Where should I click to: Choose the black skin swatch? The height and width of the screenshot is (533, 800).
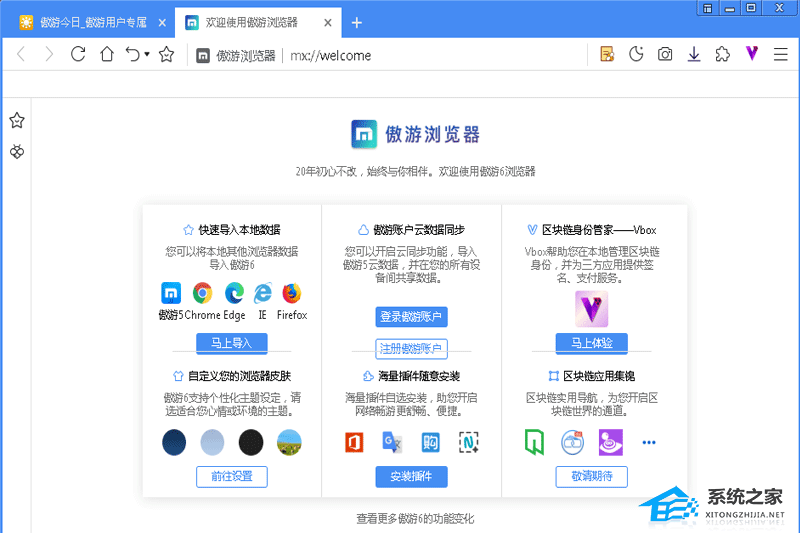tap(251, 442)
